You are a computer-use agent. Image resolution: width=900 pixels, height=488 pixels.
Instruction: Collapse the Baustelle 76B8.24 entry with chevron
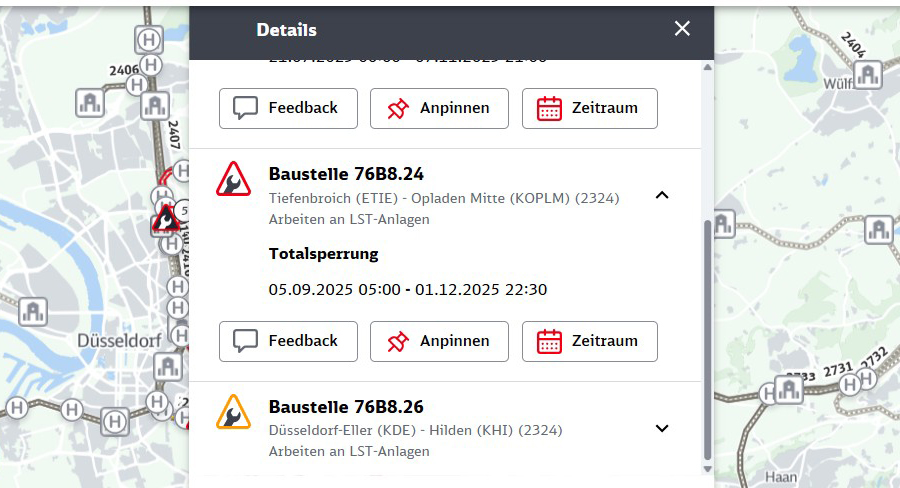(x=661, y=195)
